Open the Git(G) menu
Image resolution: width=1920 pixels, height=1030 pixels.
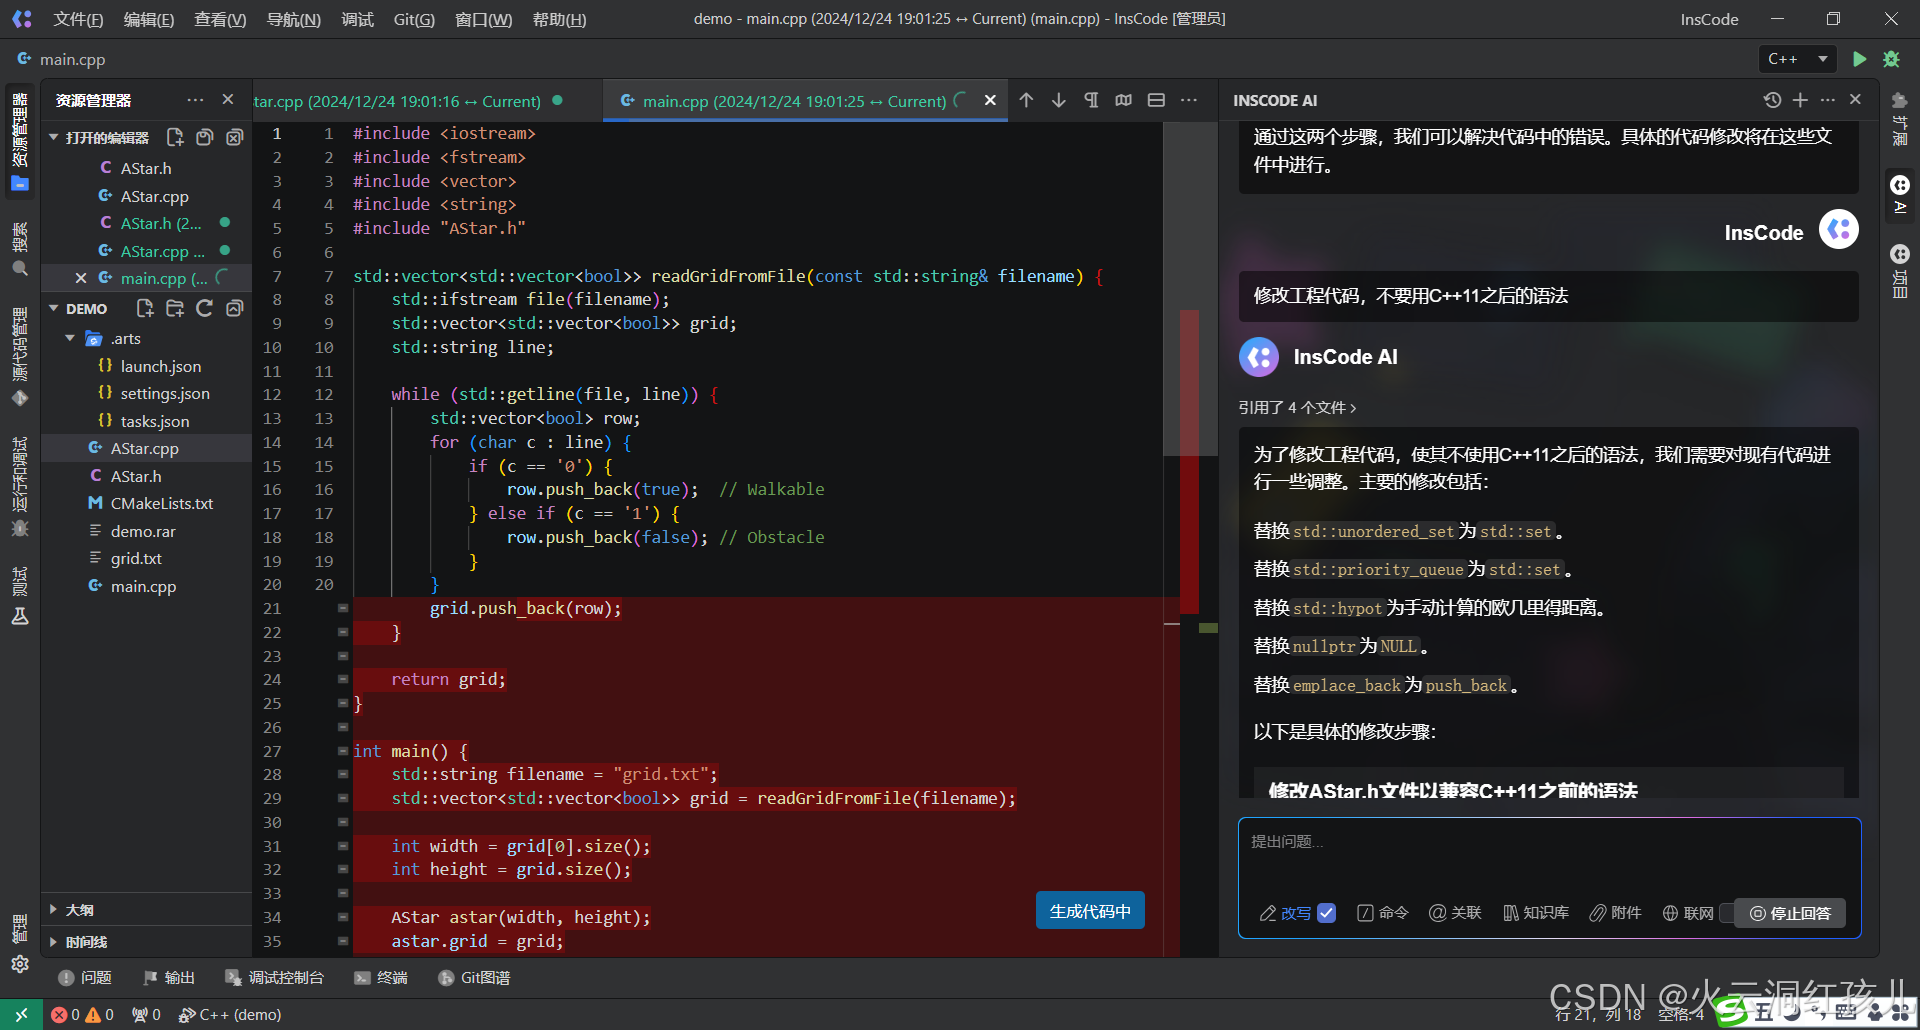[x=414, y=19]
